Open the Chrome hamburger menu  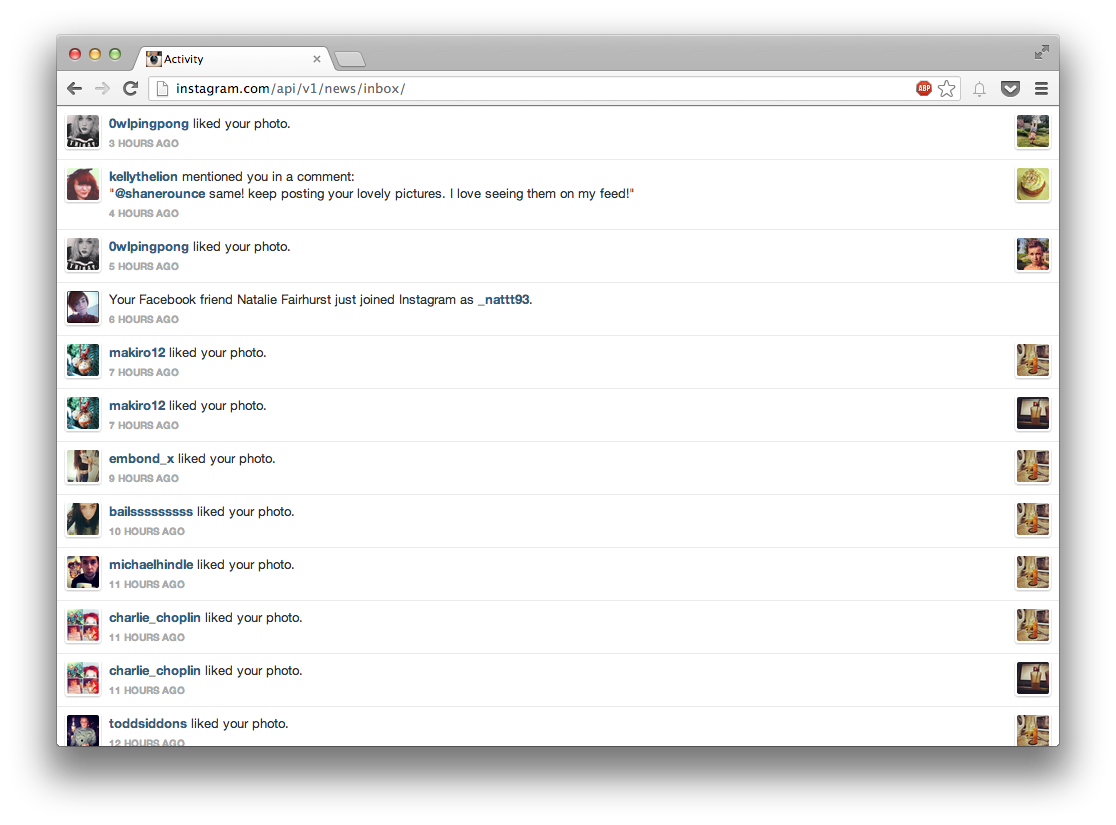[x=1041, y=88]
